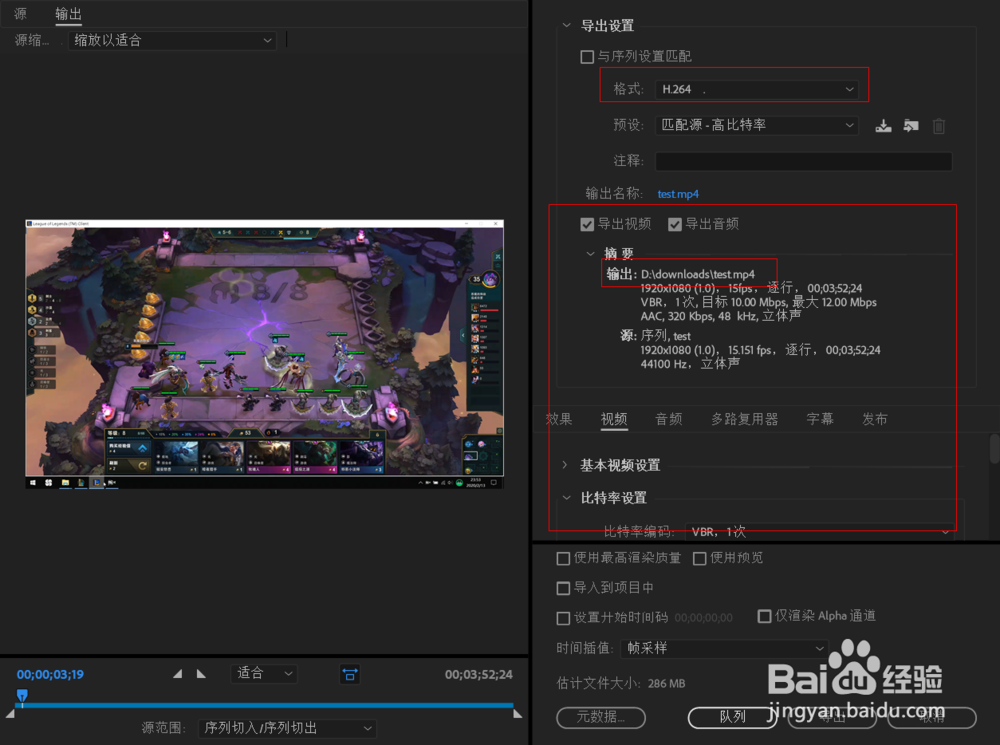Click the blue playhead marker
1000x745 pixels.
pos(22,695)
